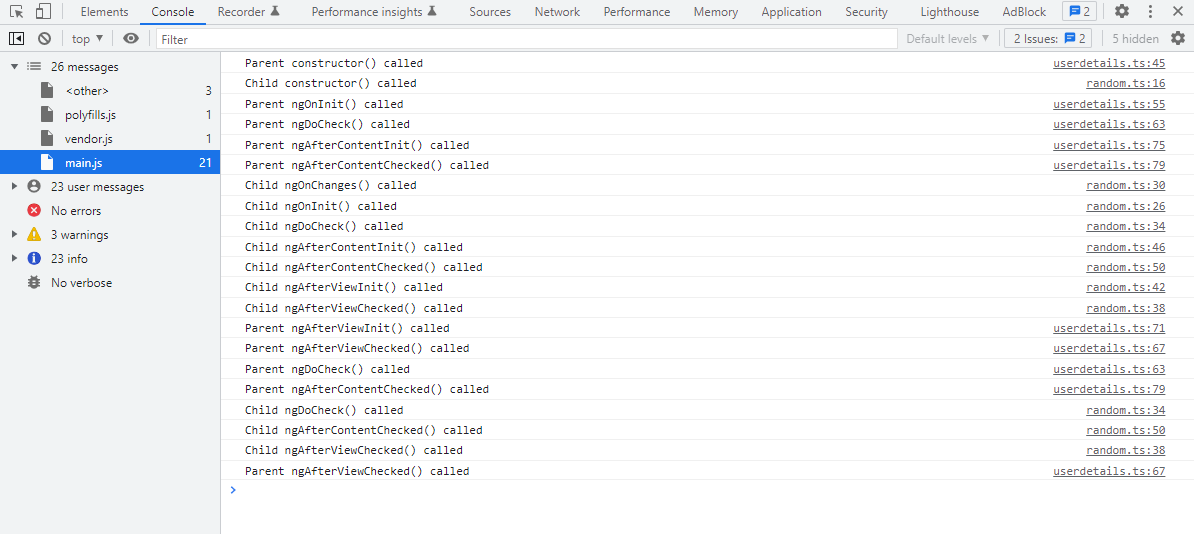Open the Performance tab
This screenshot has height=534, width=1194.
637,12
